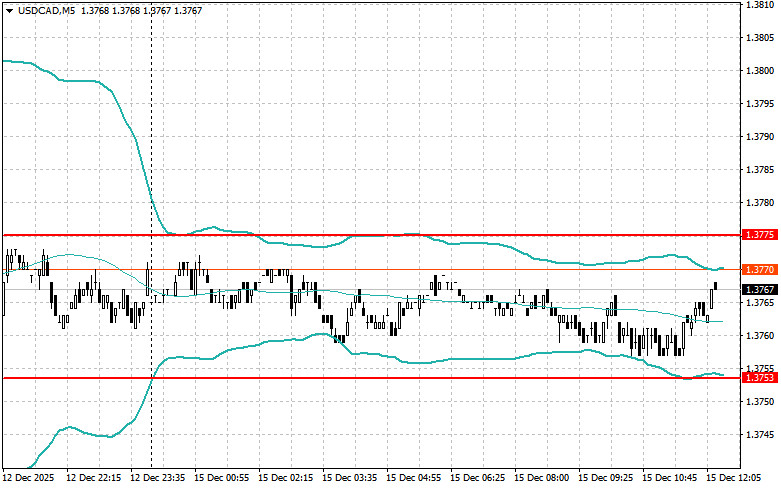Select the 1.3805 price axis value

[x=760, y=37]
